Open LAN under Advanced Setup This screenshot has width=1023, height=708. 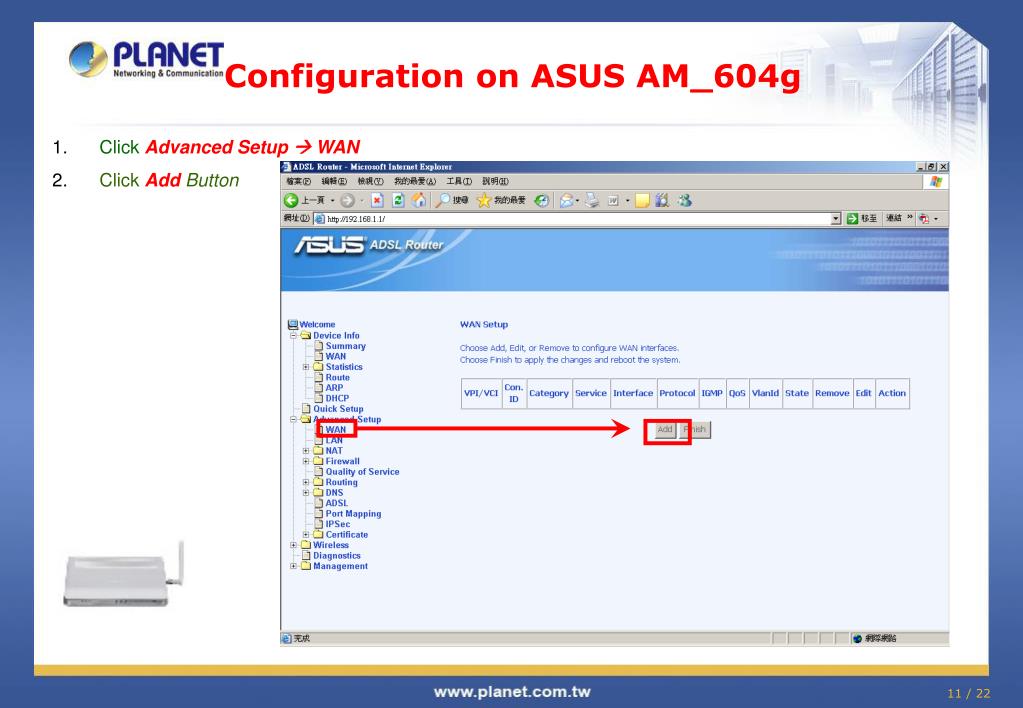point(334,440)
